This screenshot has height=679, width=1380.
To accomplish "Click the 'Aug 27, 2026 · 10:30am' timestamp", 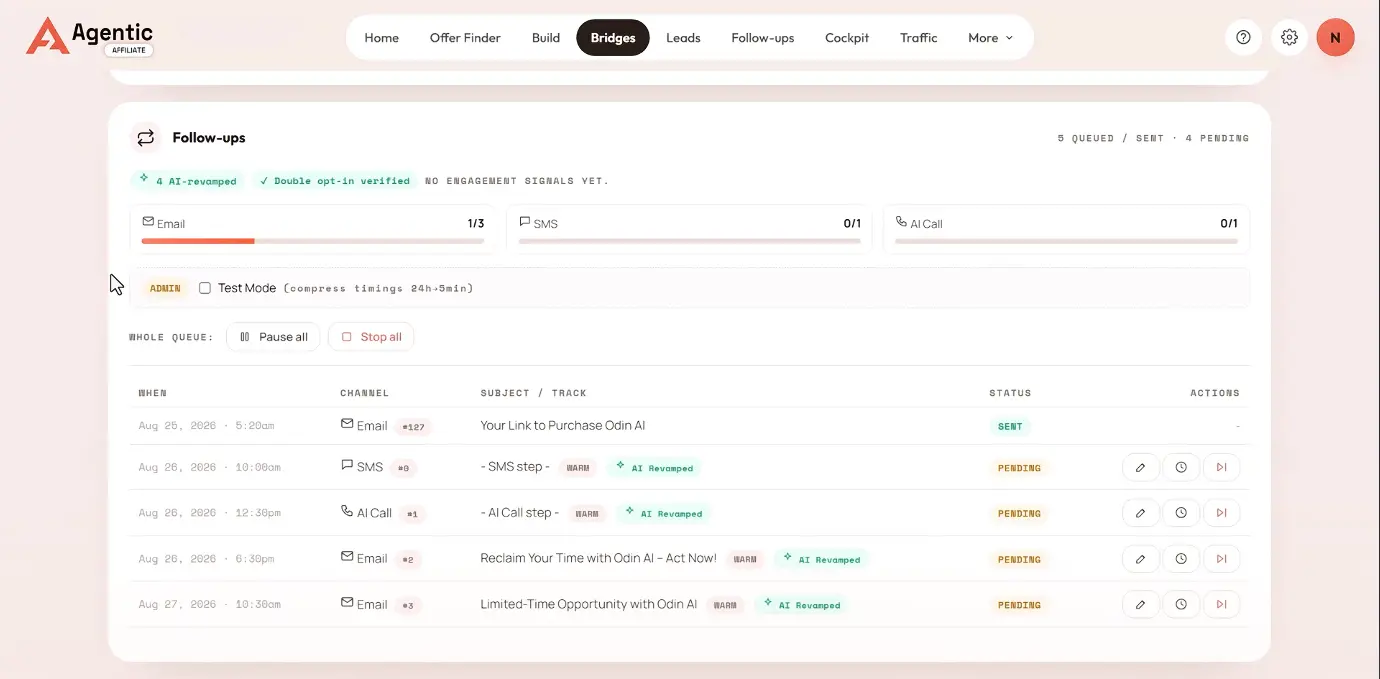I will (209, 604).
